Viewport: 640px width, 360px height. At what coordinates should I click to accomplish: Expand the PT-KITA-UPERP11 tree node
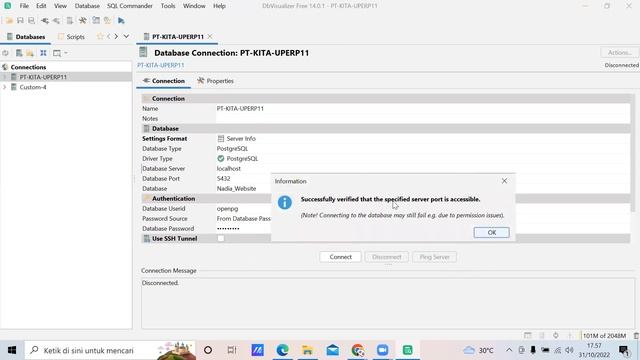[4, 77]
